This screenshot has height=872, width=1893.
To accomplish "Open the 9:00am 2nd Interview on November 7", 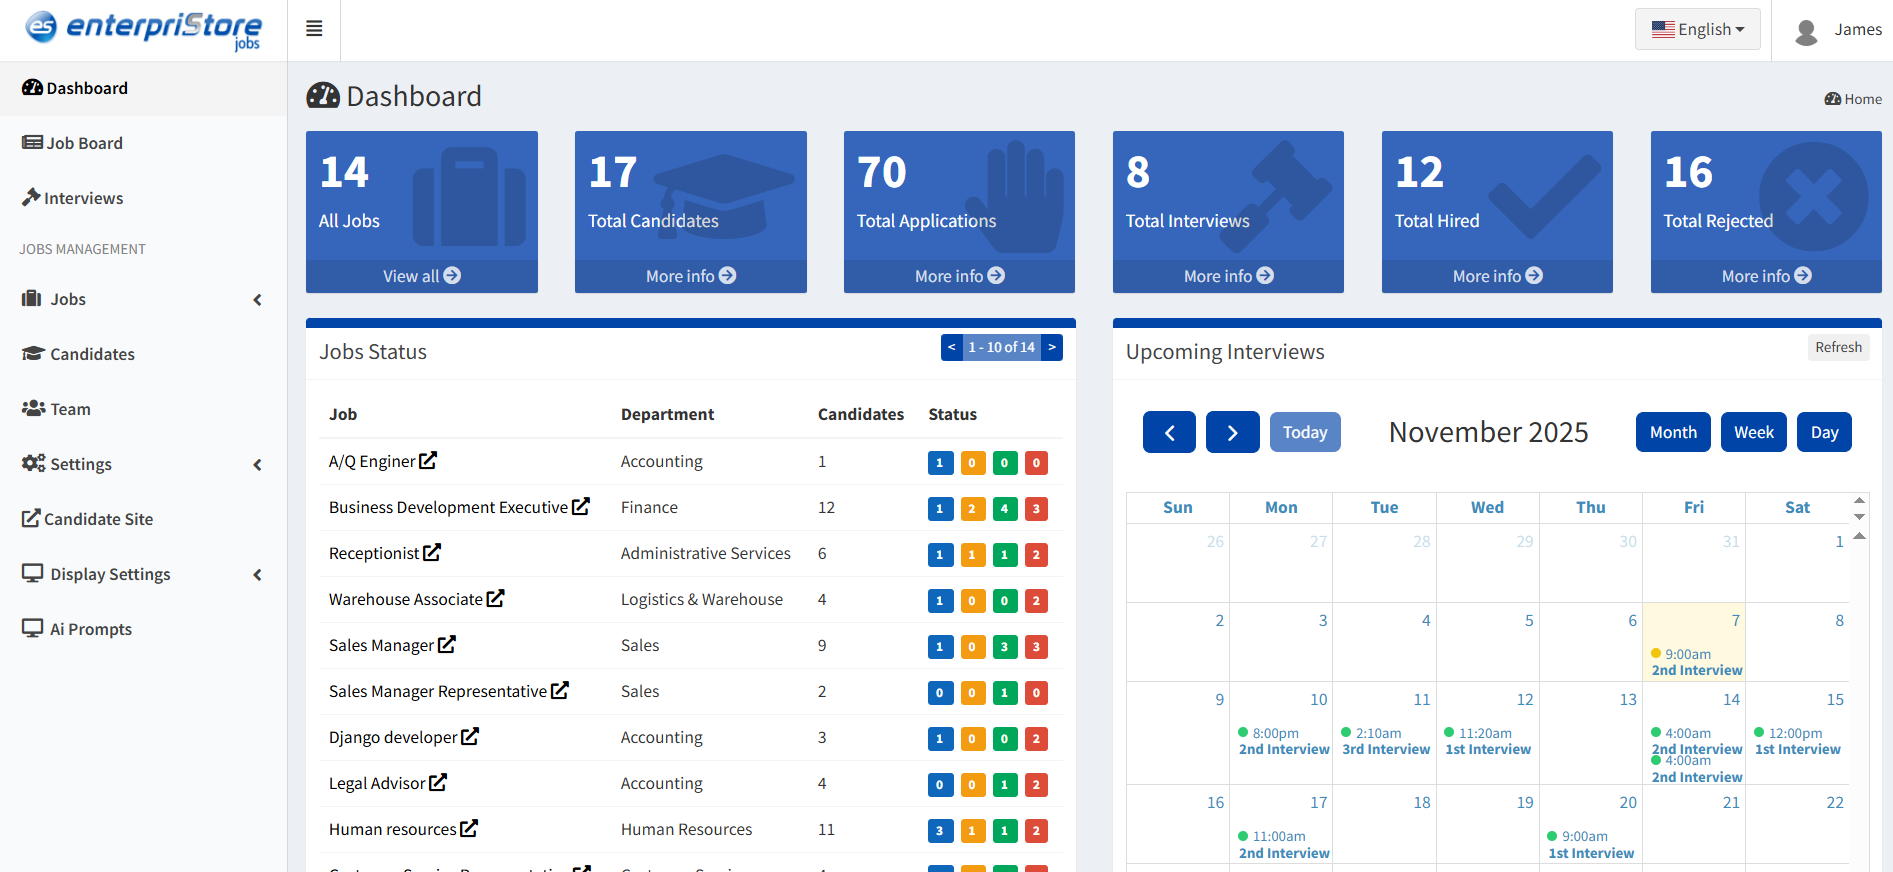I will (x=1696, y=662).
